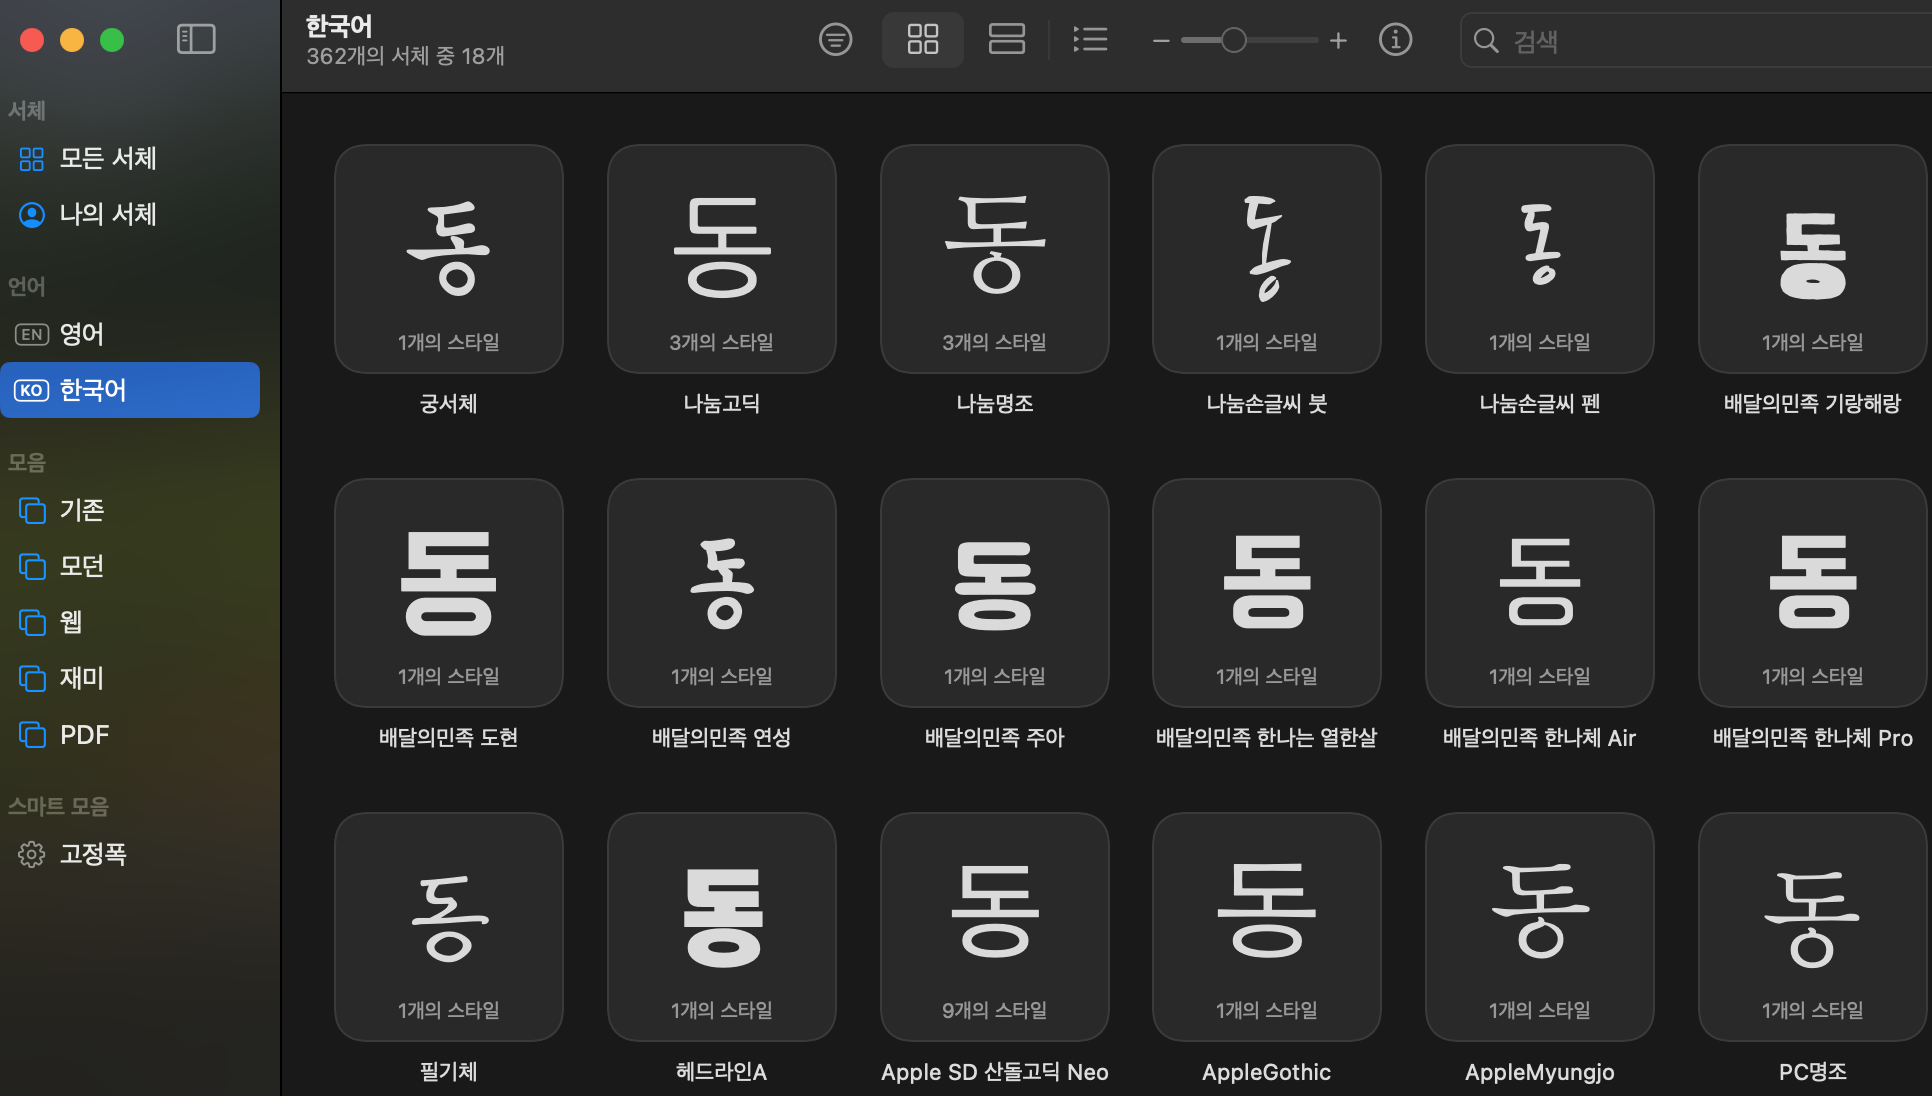Select 나의 서체 in sidebar
1932x1096 pixels.
tap(108, 214)
